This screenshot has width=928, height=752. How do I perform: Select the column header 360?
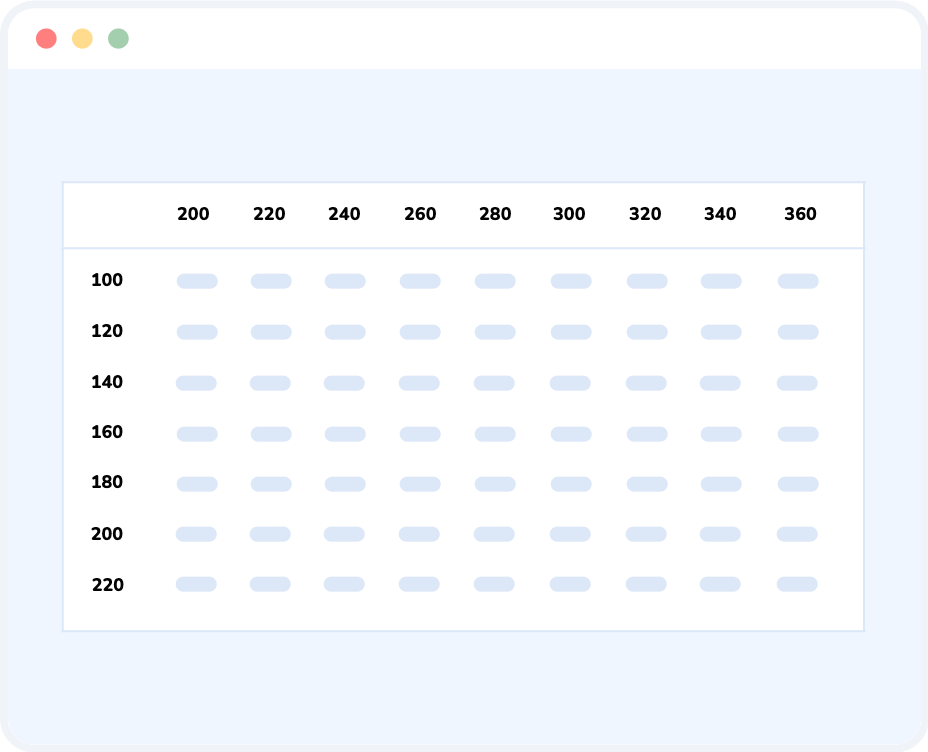[x=800, y=214]
